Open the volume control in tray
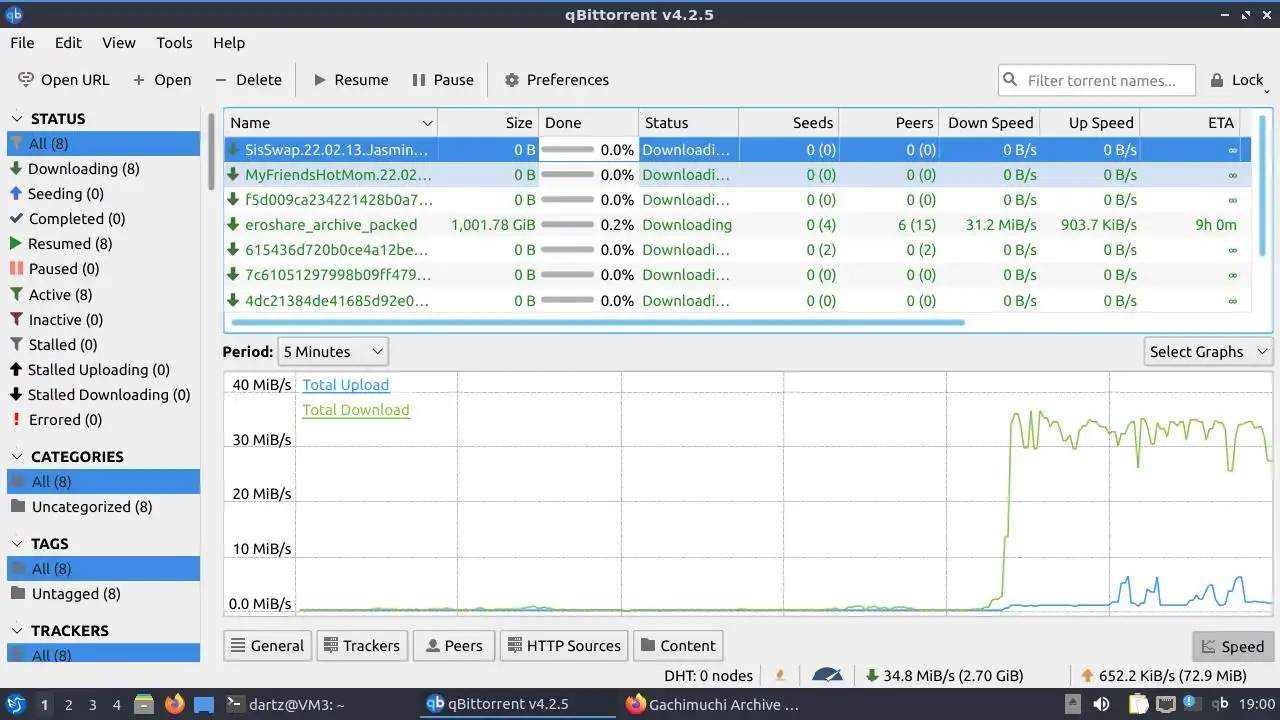The width and height of the screenshot is (1280, 720). pos(1101,705)
